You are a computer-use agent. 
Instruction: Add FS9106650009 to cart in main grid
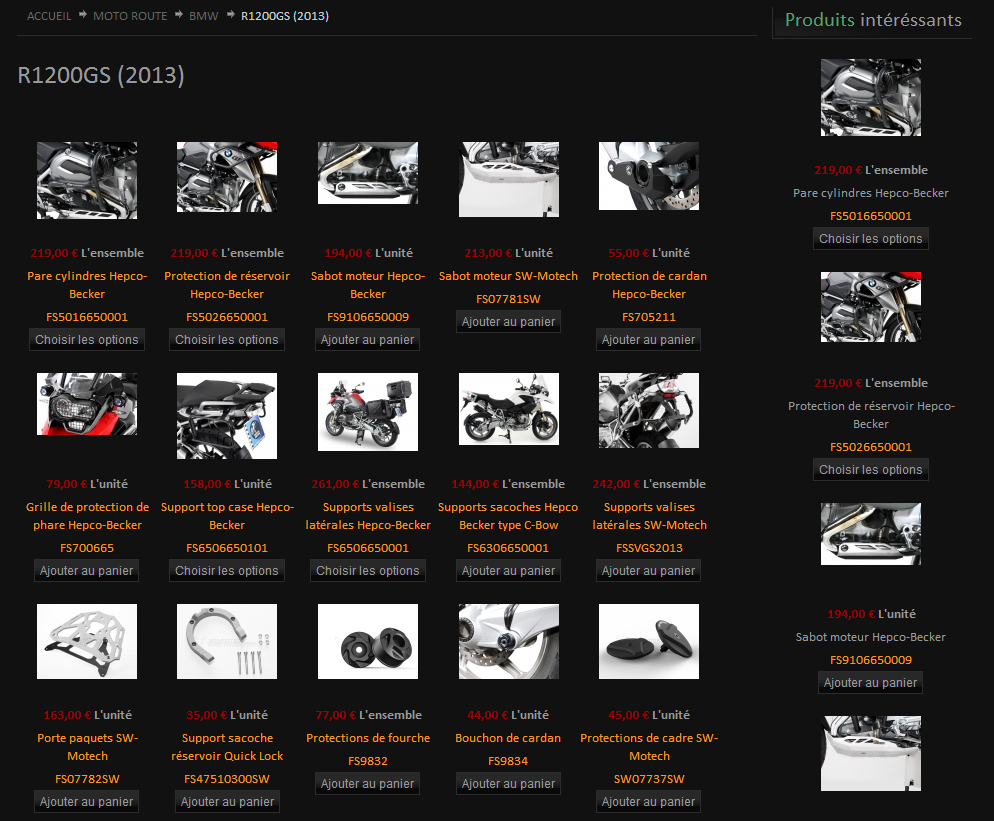pyautogui.click(x=368, y=340)
